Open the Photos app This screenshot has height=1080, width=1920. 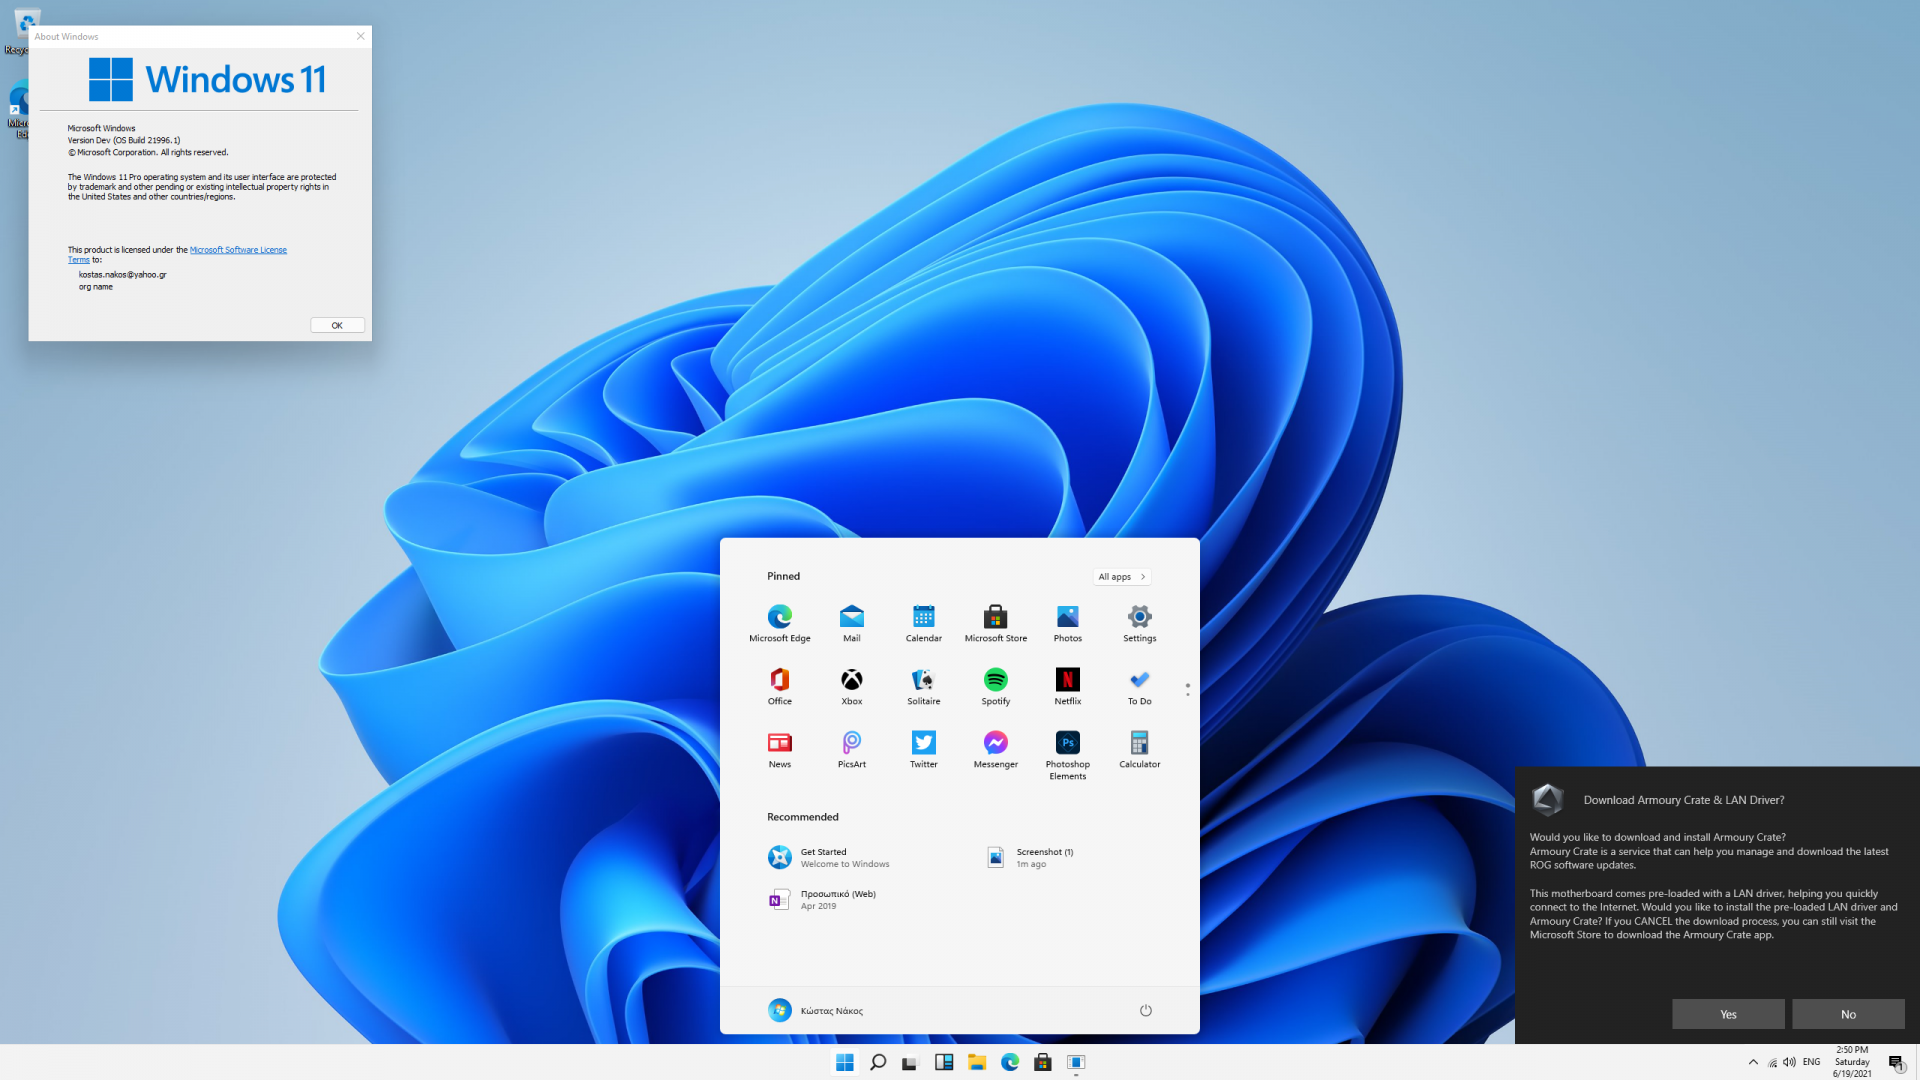click(x=1068, y=623)
